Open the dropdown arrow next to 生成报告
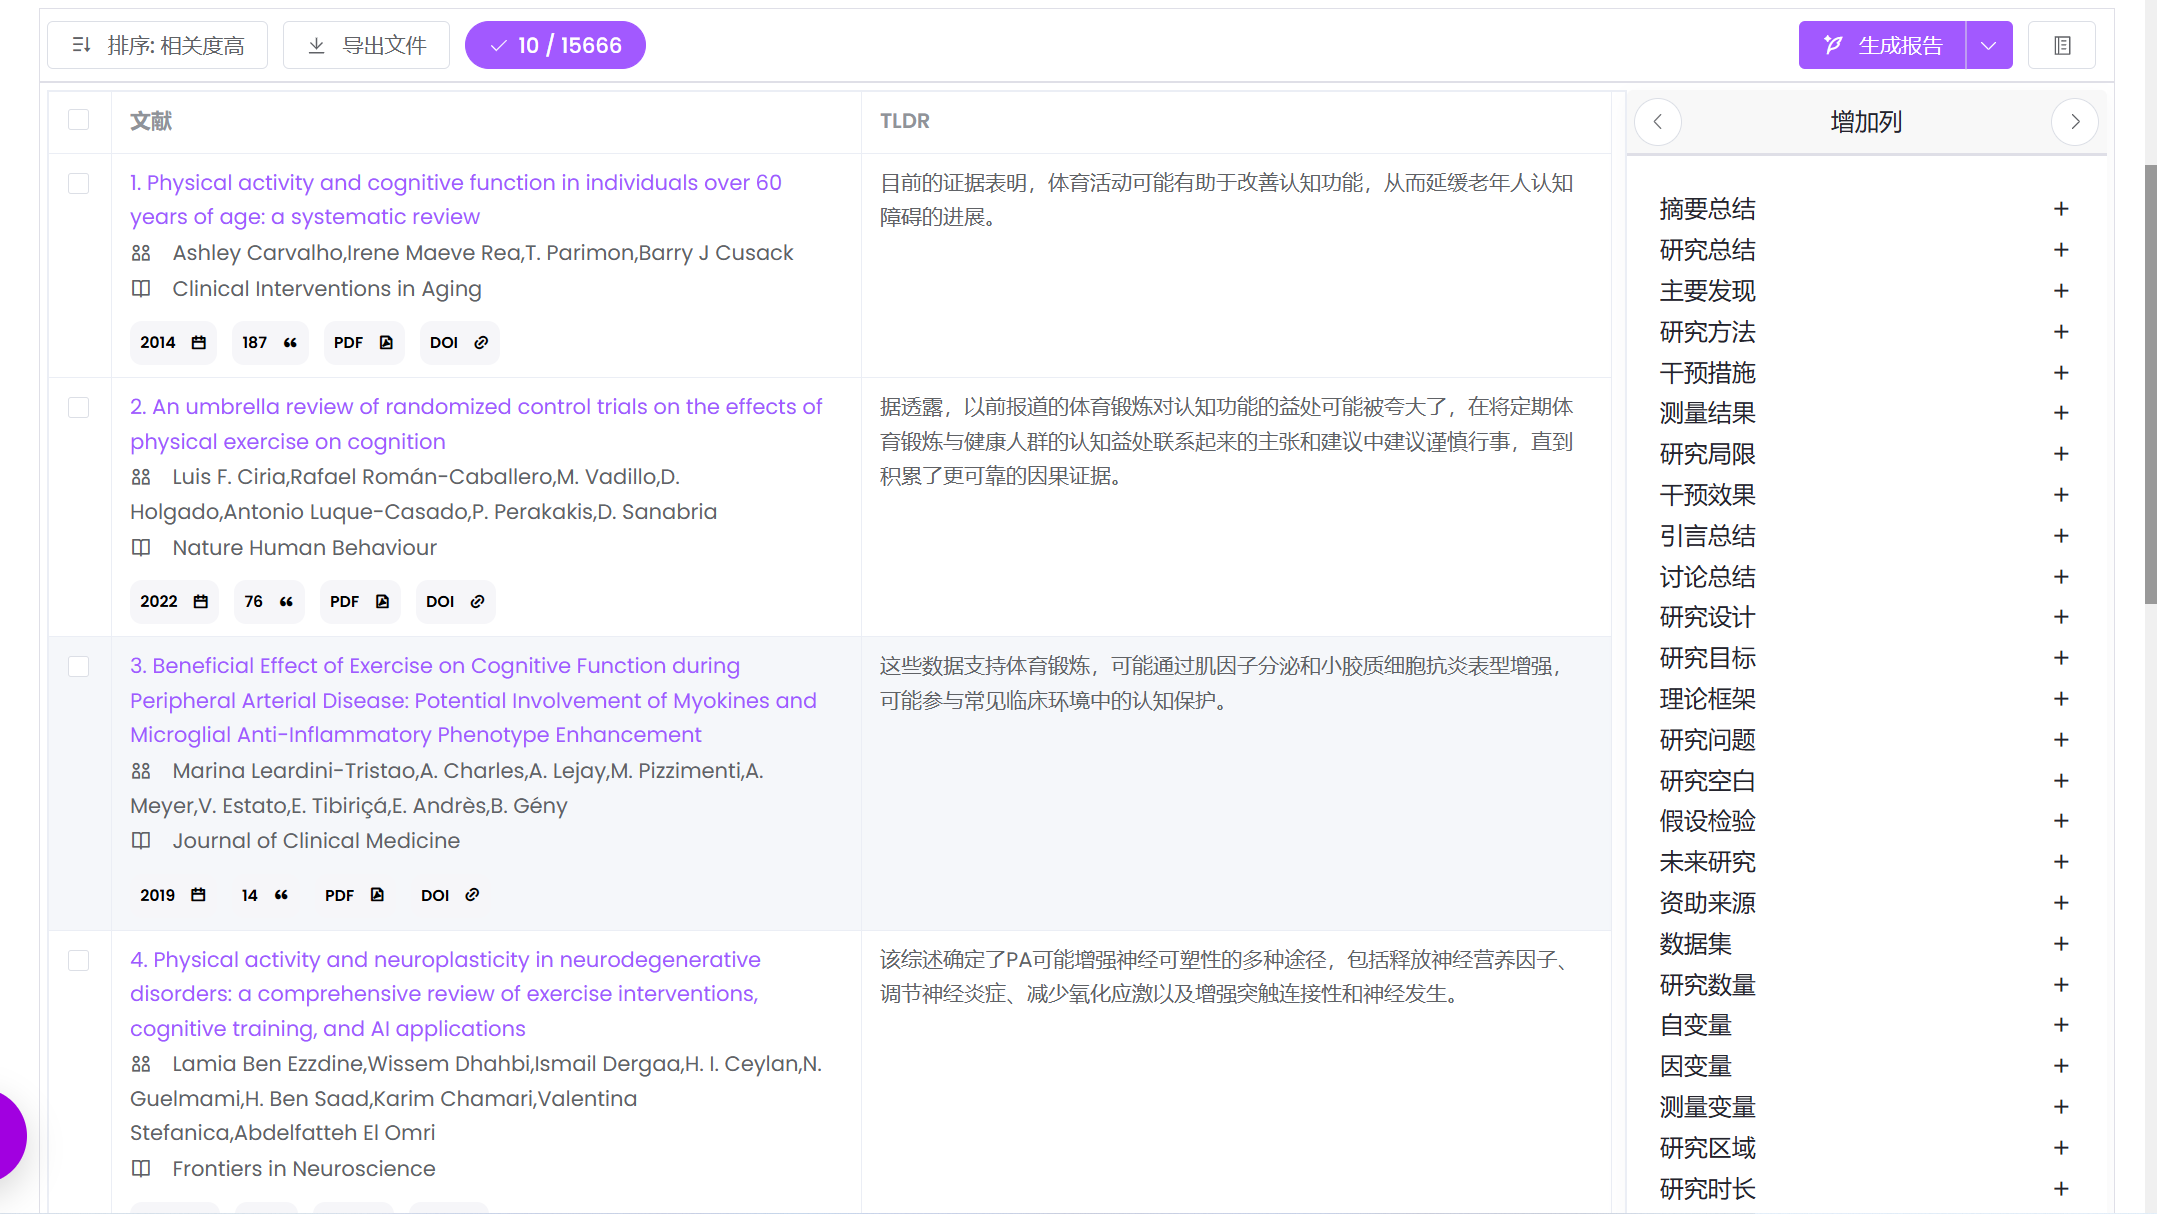Screen dimensions: 2157x1214 click(1988, 45)
